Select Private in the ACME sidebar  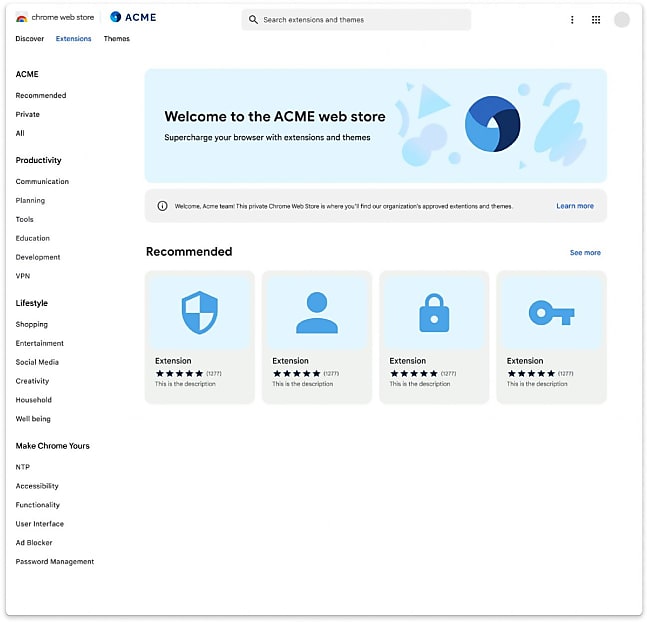tap(28, 114)
